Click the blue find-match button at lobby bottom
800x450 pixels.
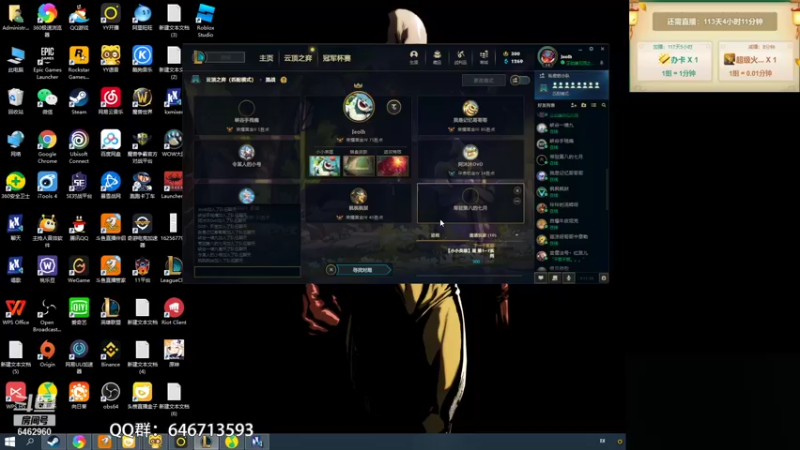(x=363, y=270)
